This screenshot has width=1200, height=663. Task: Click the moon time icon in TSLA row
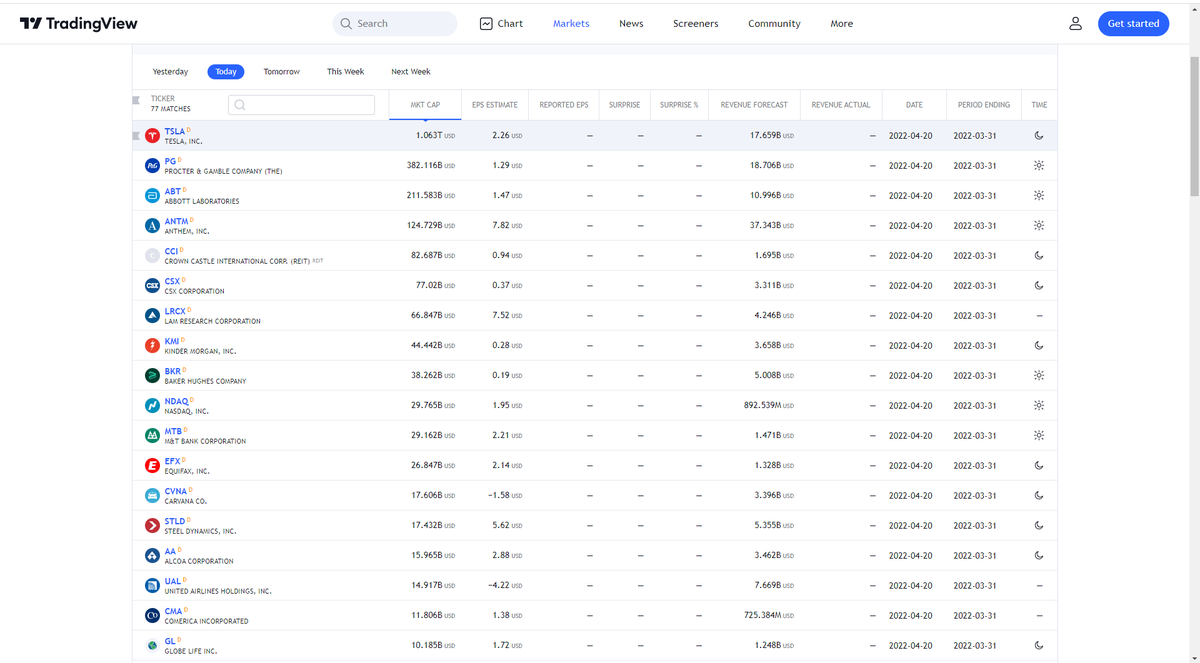[1039, 135]
